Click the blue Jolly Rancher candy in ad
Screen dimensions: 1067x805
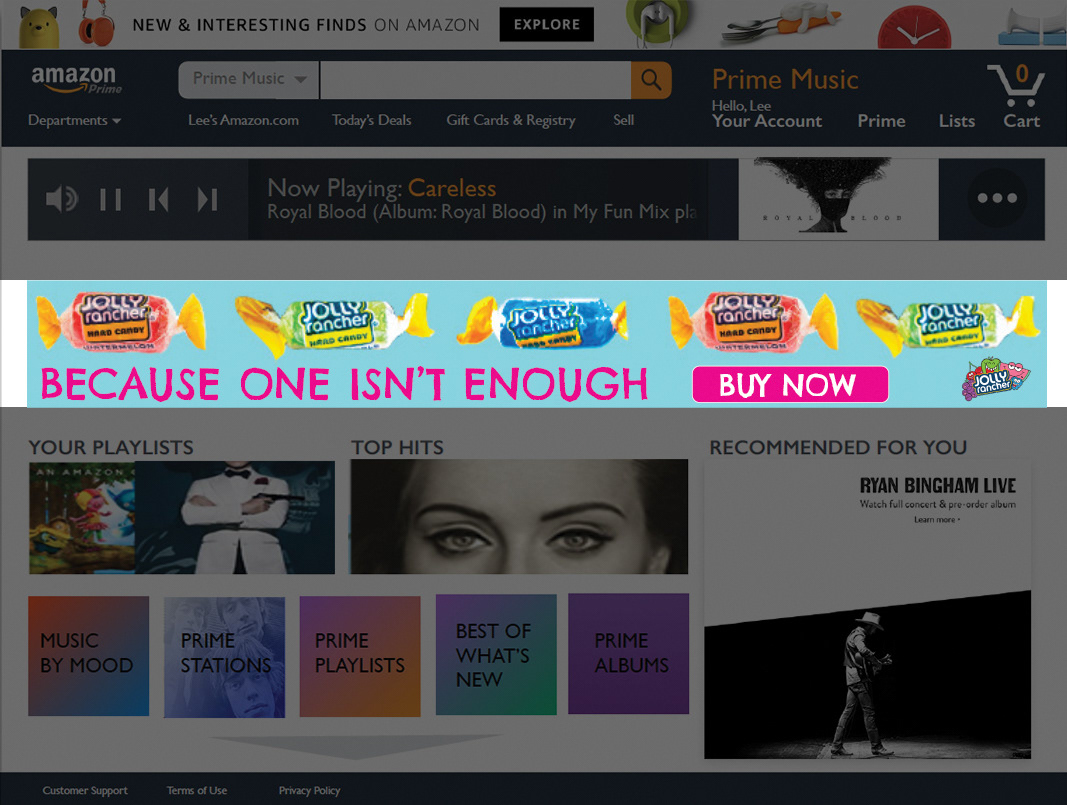click(x=544, y=321)
